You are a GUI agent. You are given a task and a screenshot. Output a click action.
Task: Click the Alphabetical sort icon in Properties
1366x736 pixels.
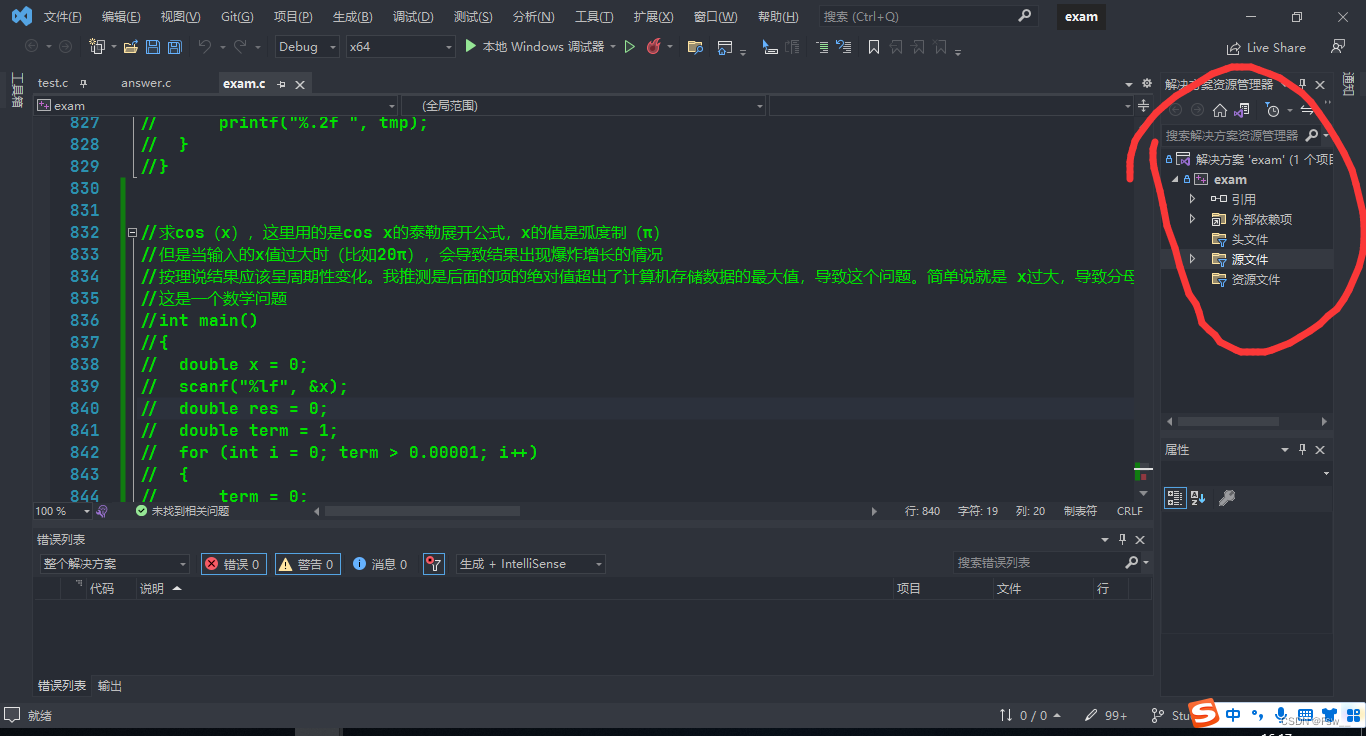coord(1198,497)
